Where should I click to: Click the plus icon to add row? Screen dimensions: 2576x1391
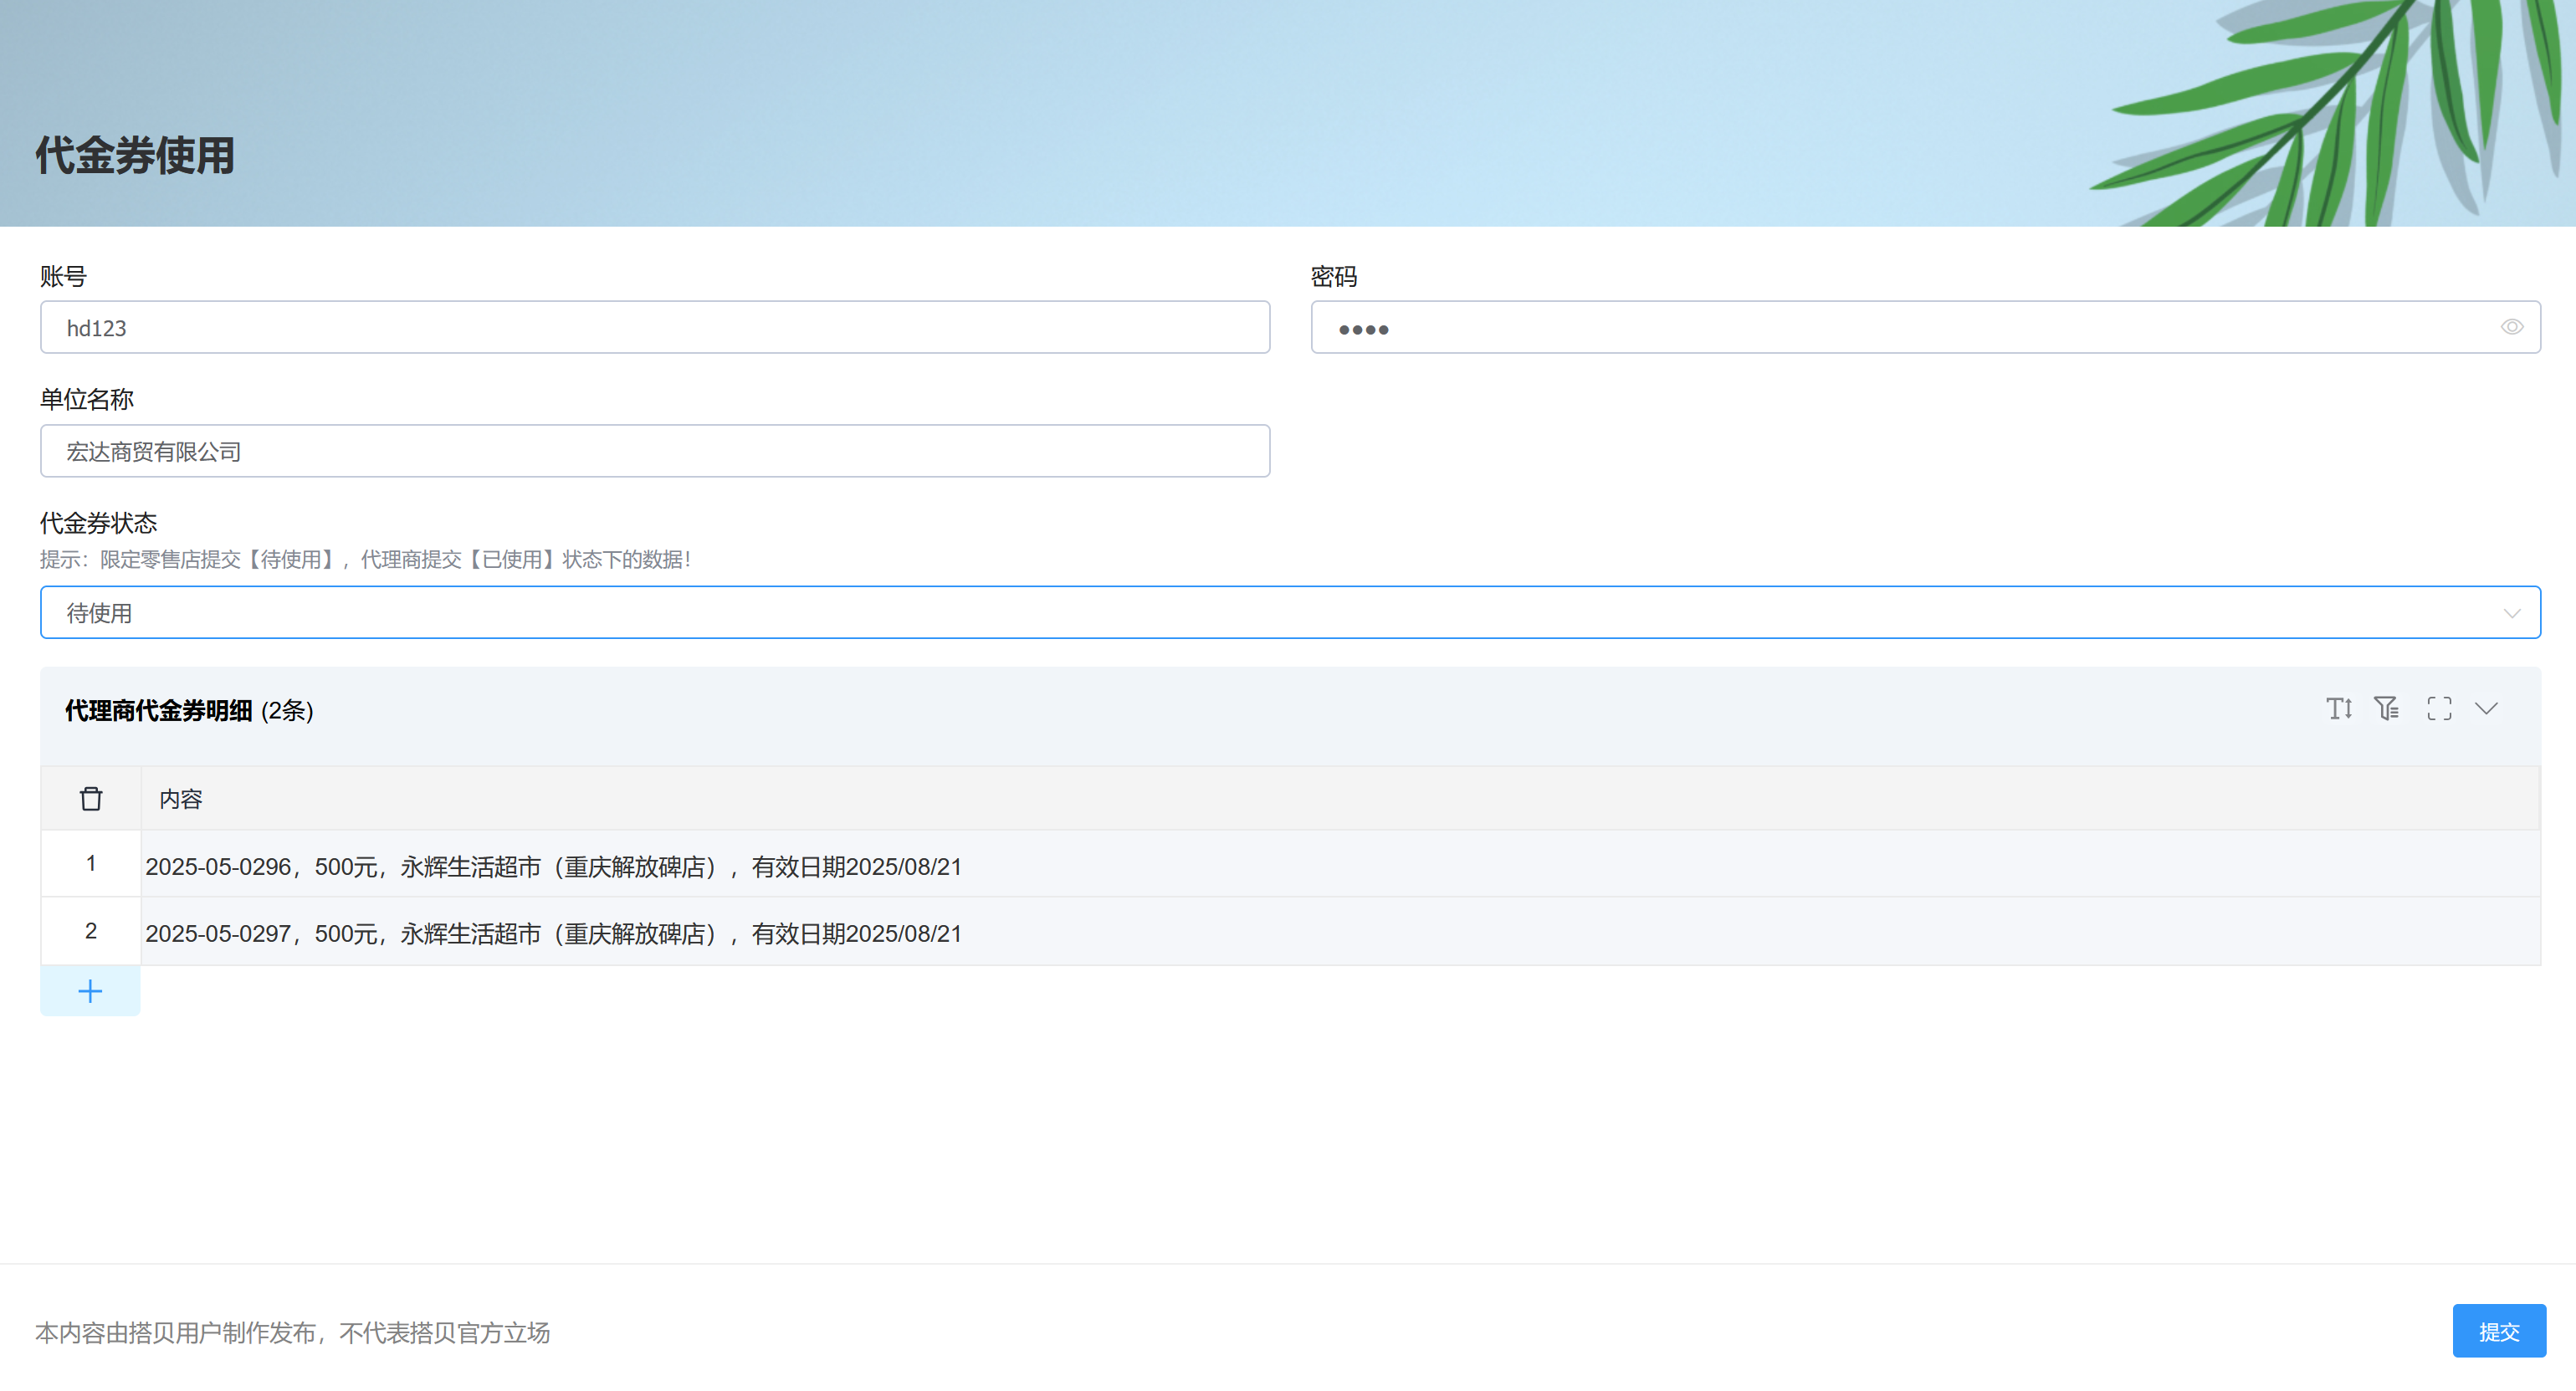90,991
